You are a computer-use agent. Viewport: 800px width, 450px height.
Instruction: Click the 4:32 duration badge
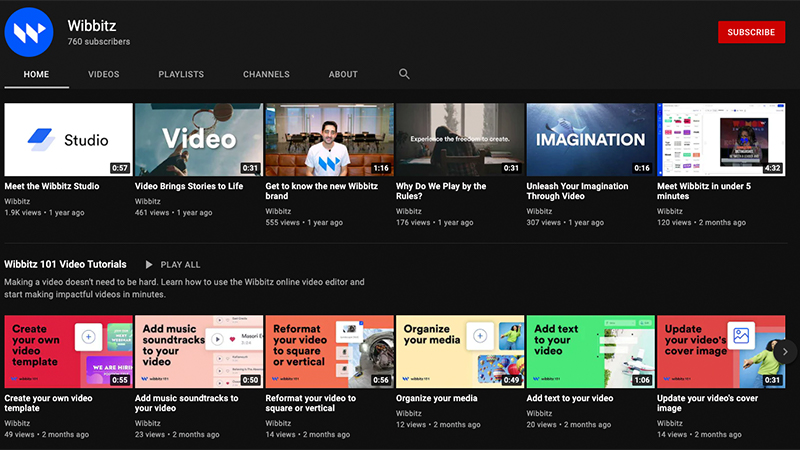click(x=772, y=168)
